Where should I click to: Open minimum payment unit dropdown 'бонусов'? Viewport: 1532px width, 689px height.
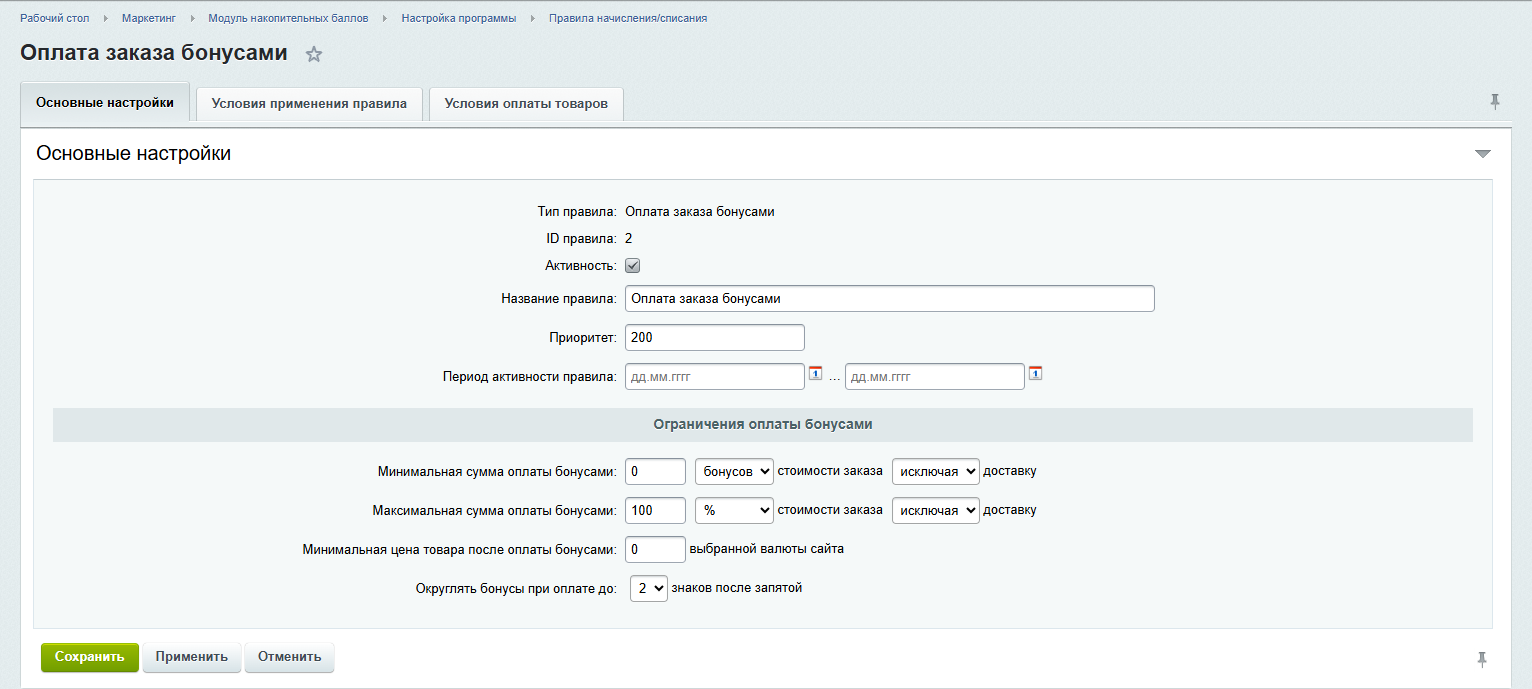click(734, 471)
